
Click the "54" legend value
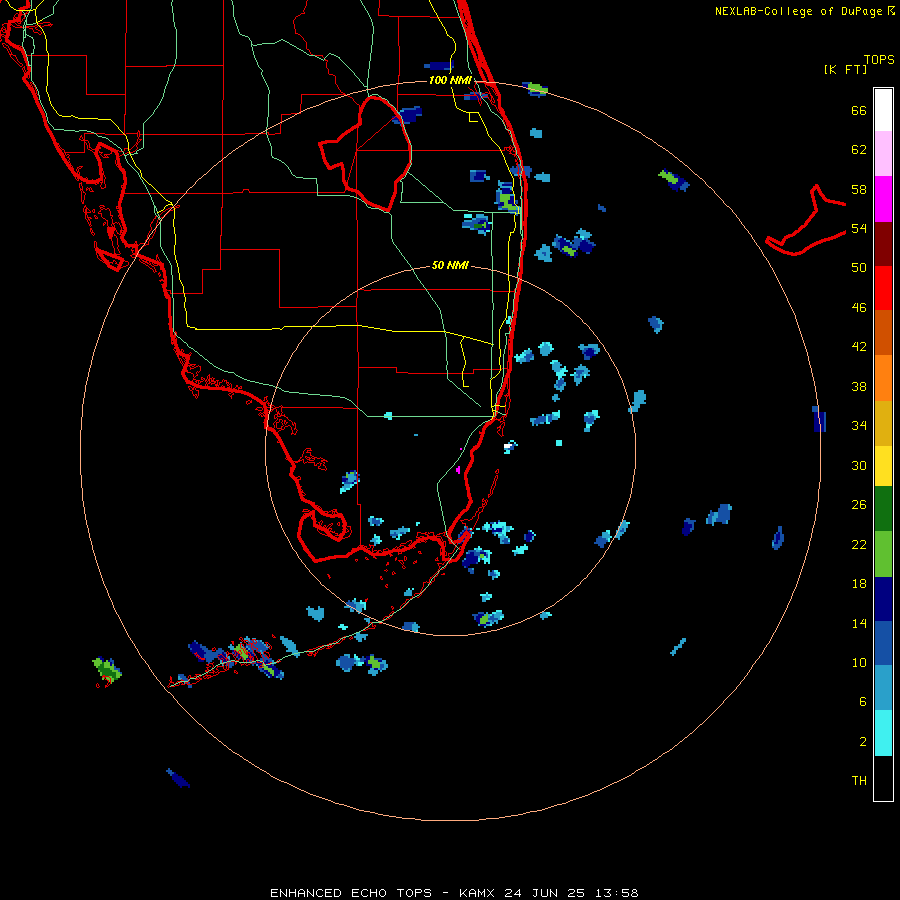coord(859,228)
